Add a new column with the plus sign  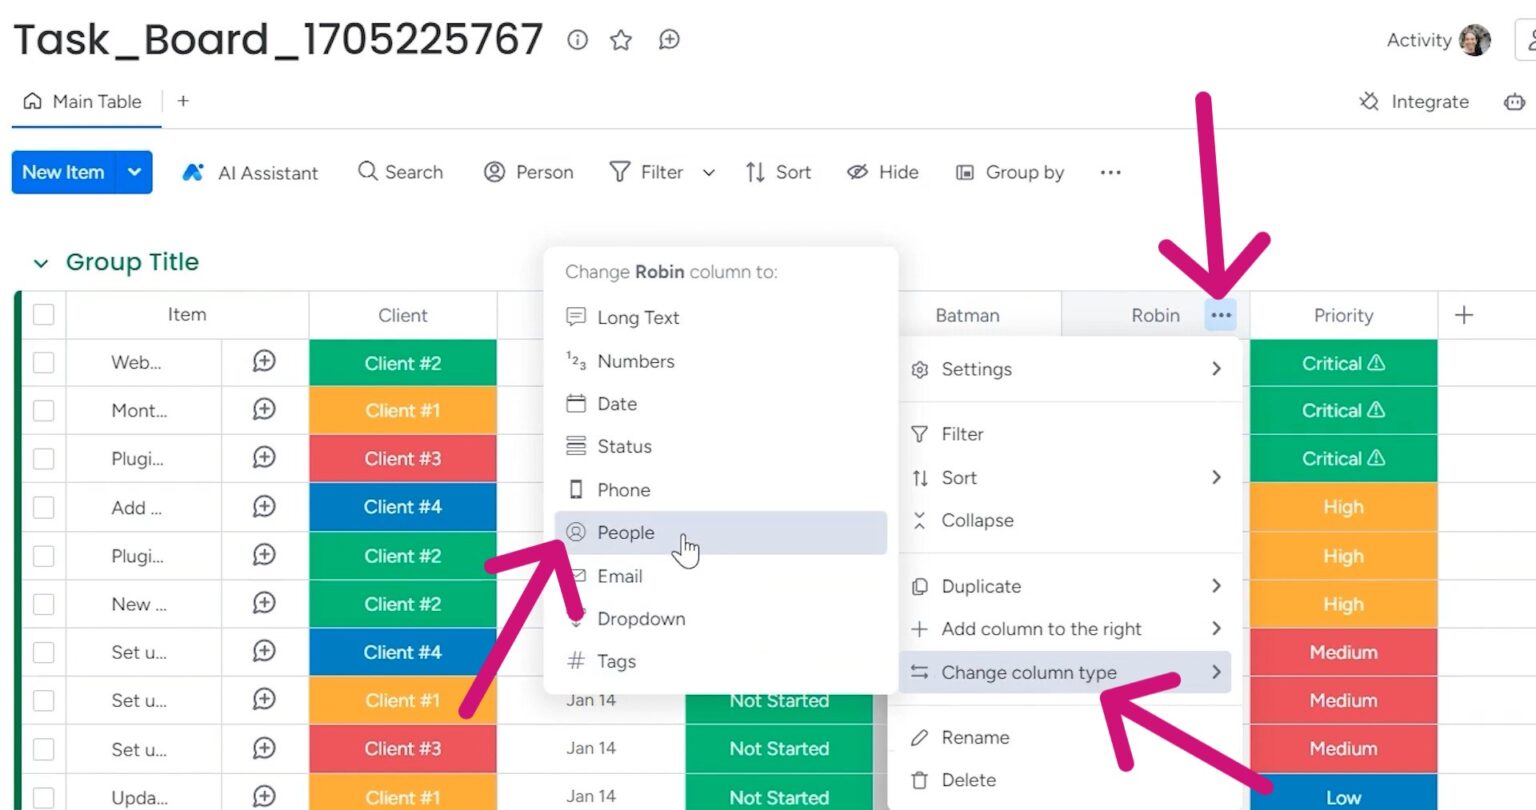point(1462,314)
